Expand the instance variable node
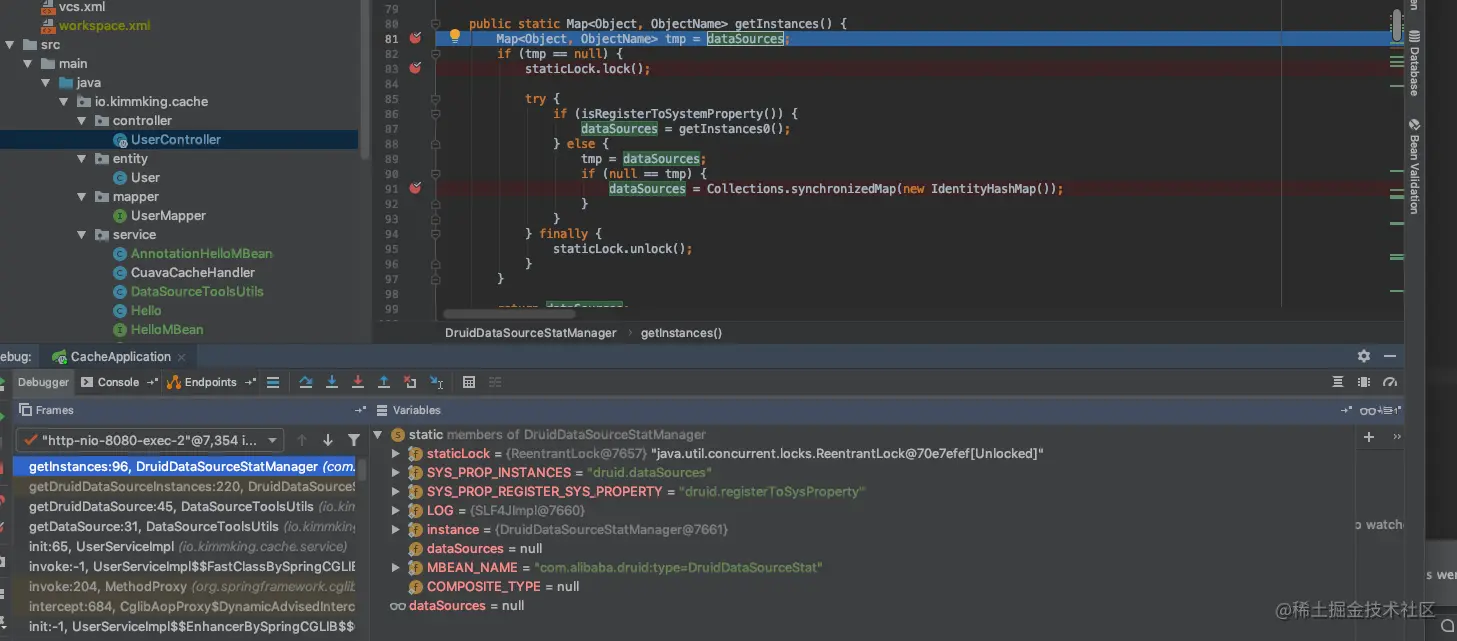The image size is (1457, 641). (x=396, y=530)
